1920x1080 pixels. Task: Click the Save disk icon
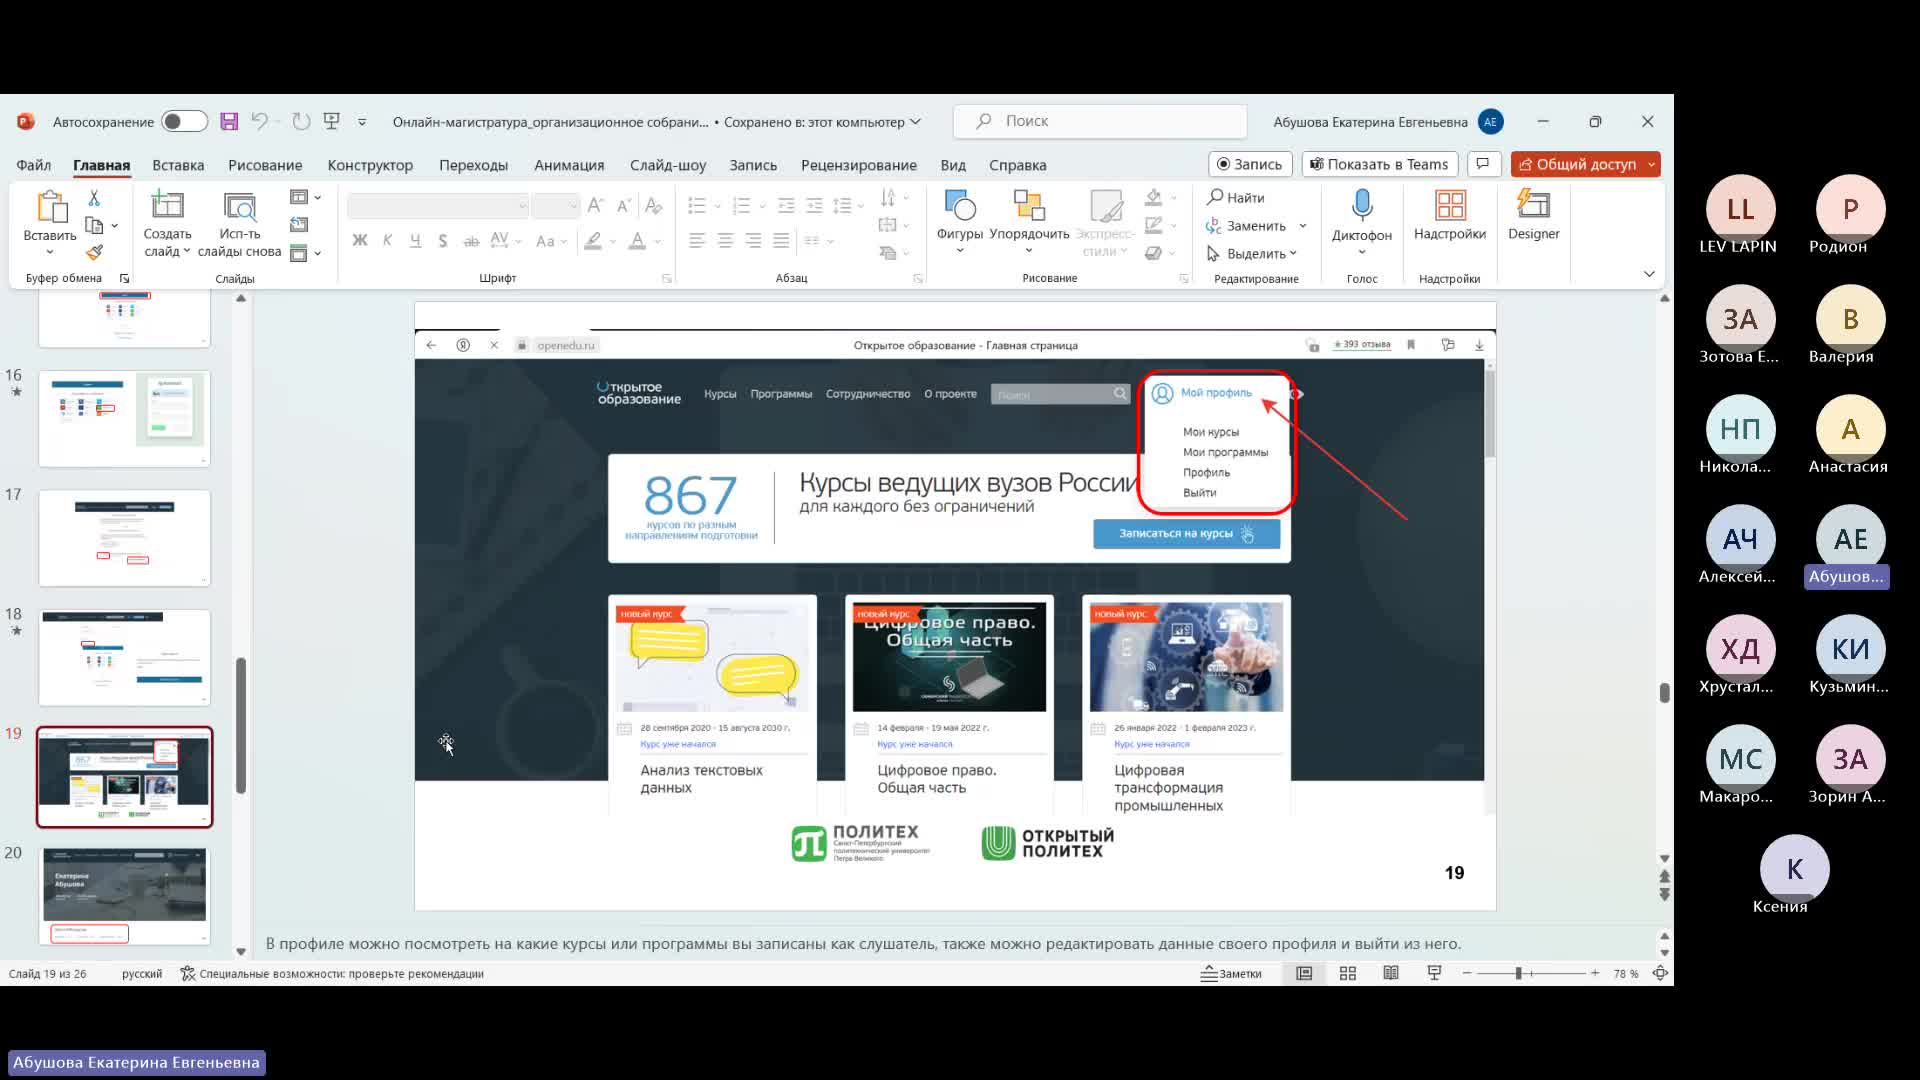(229, 122)
